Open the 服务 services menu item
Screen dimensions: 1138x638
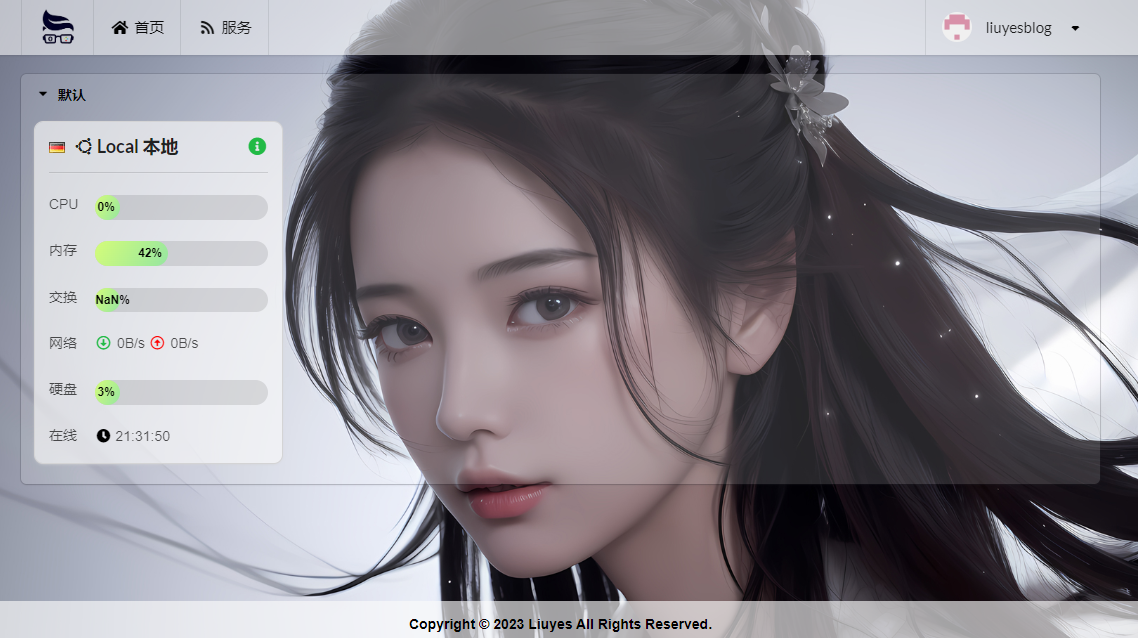click(225, 28)
